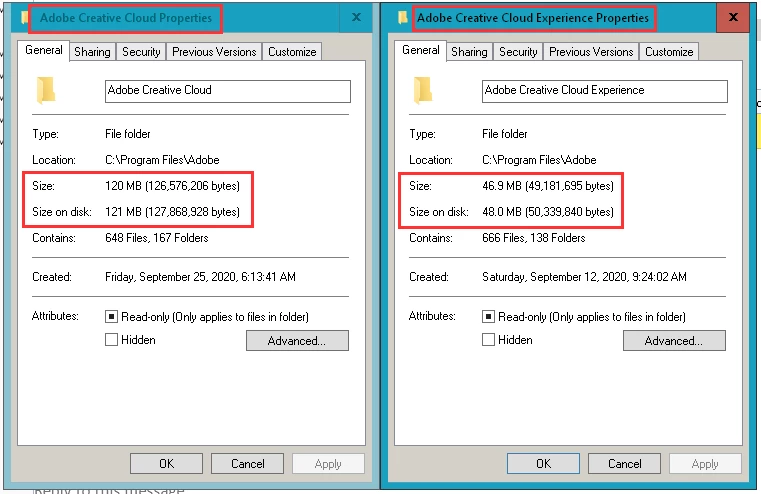Click size value '120 MB (126,576,206 bytes)'
The width and height of the screenshot is (761, 494).
(x=172, y=186)
